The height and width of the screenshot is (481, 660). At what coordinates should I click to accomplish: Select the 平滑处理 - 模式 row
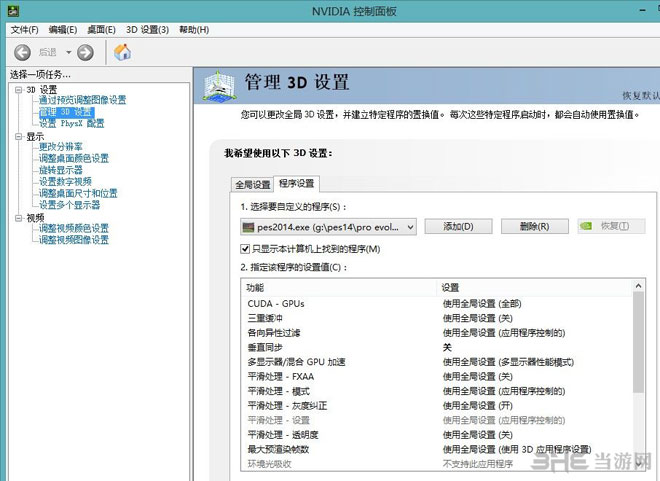click(x=436, y=391)
